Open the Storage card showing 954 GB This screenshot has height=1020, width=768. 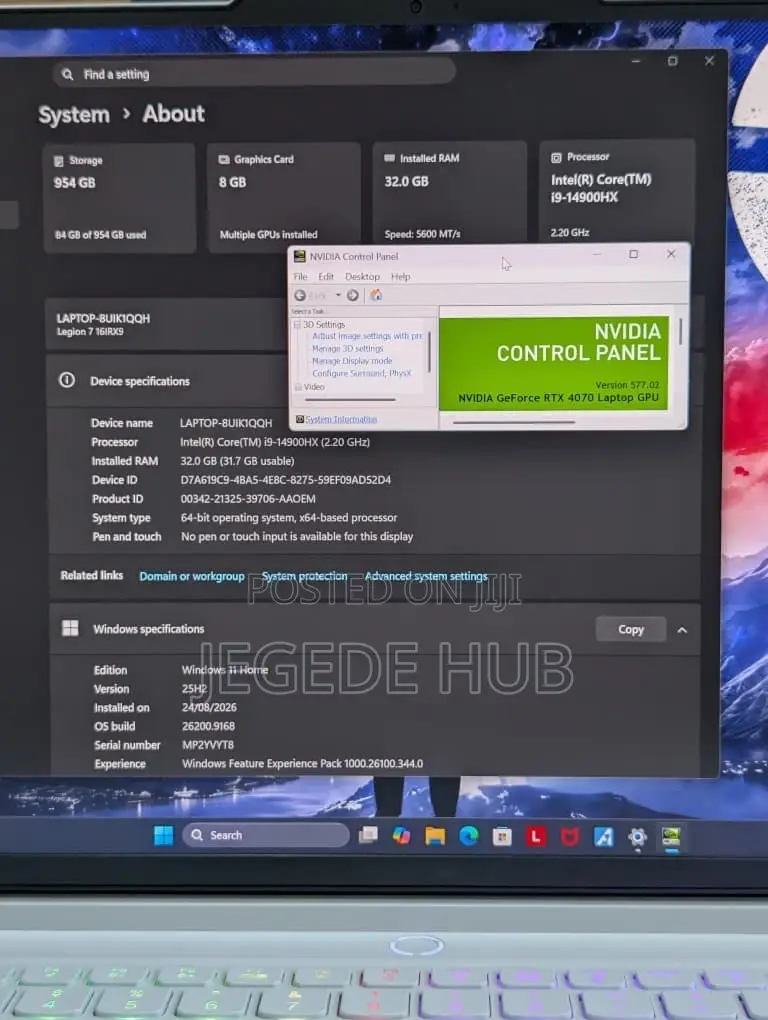tap(120, 198)
